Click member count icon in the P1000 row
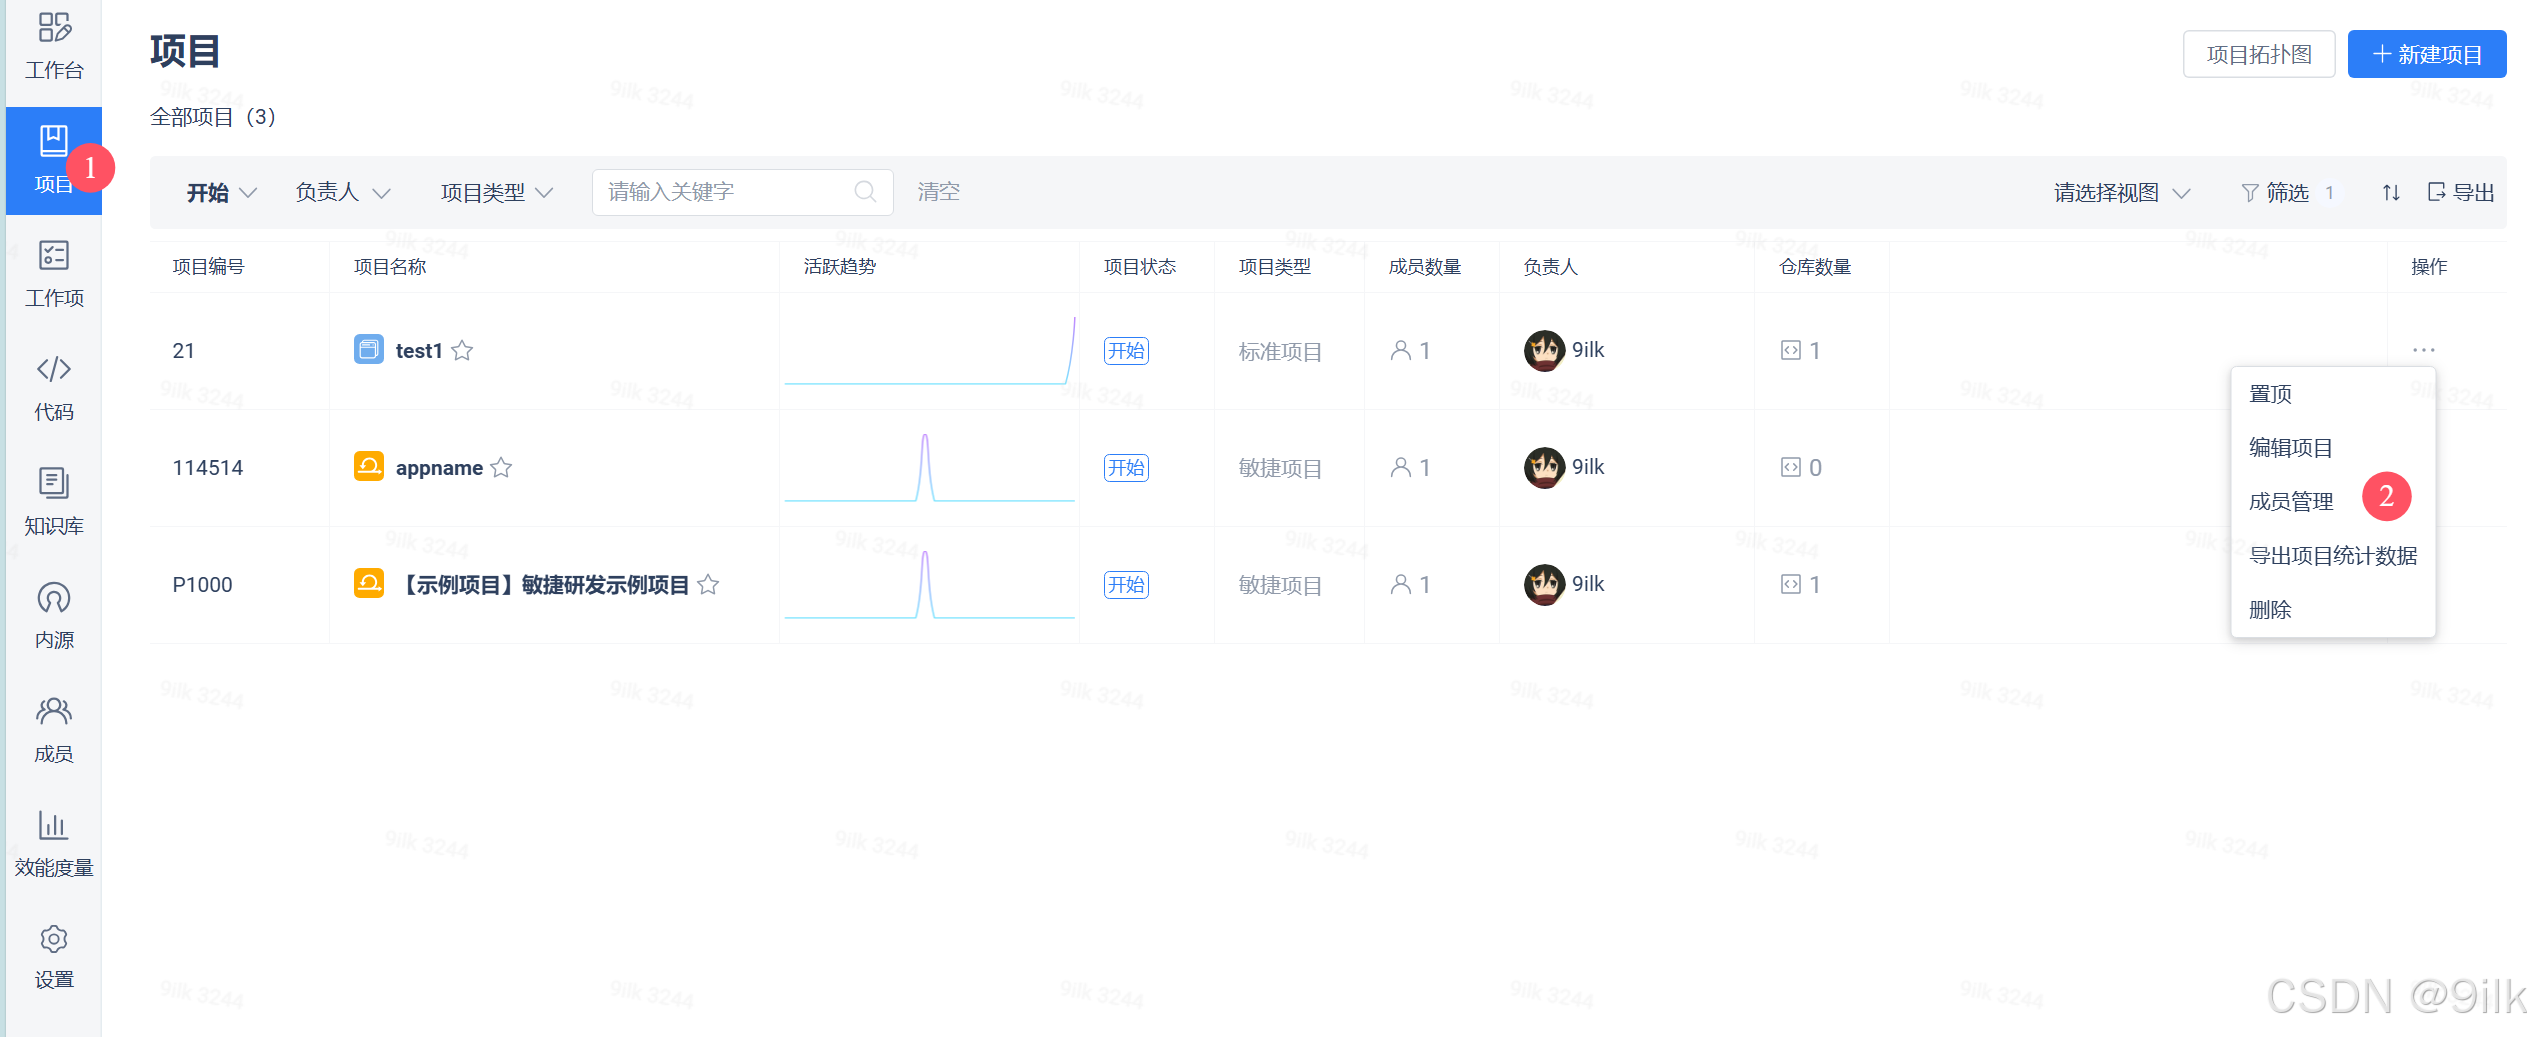The width and height of the screenshot is (2531, 1037). coord(1401,584)
